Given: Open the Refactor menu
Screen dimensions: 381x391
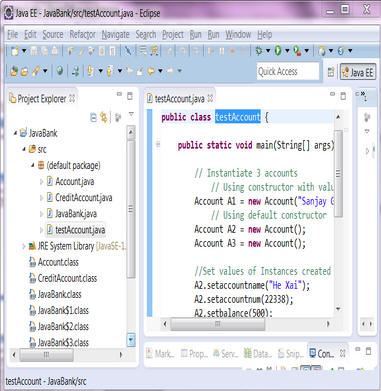Looking at the screenshot, I should 82,34.
